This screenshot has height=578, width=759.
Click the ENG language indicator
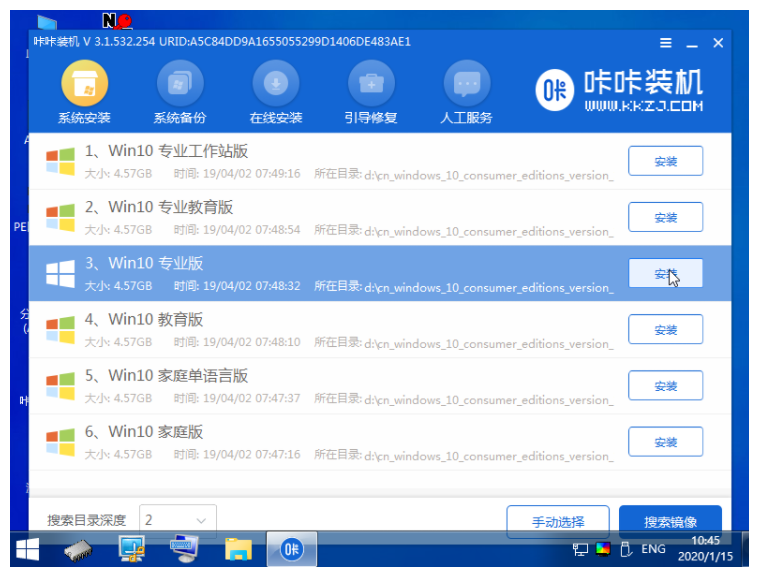(653, 549)
